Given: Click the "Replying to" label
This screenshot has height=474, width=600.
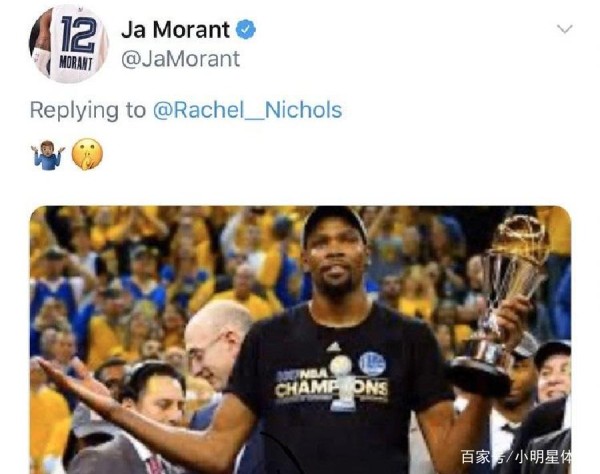Looking at the screenshot, I should pos(88,111).
